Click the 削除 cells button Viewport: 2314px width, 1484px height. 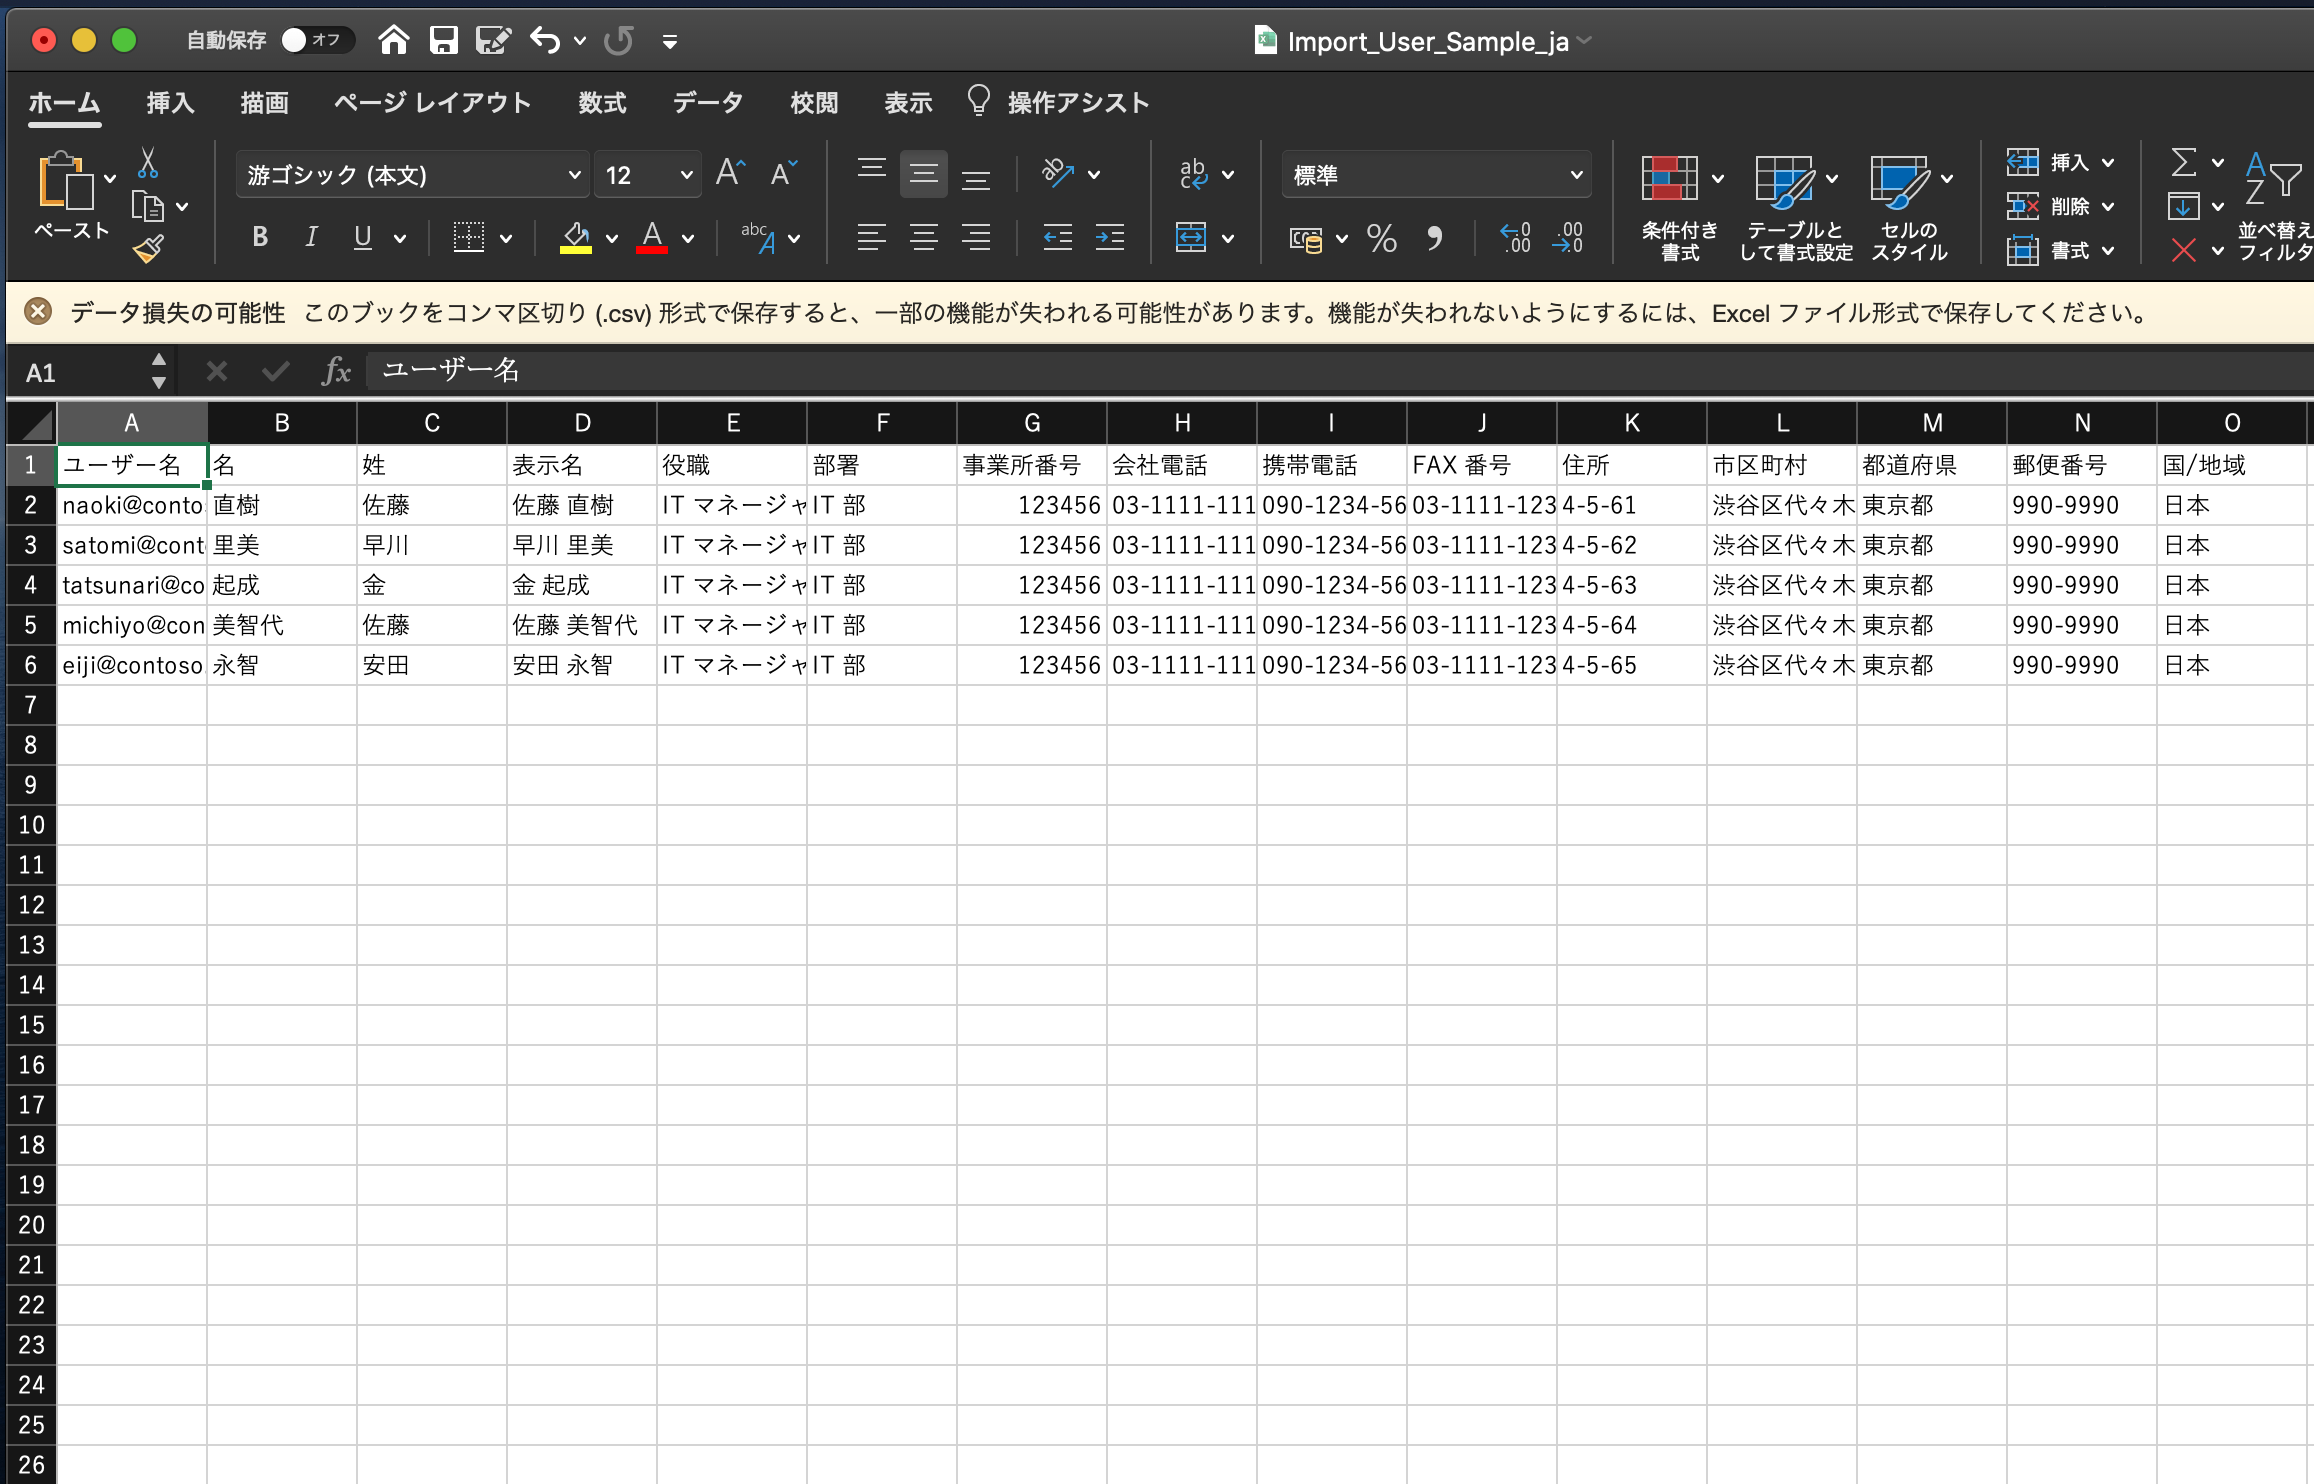(x=2060, y=206)
